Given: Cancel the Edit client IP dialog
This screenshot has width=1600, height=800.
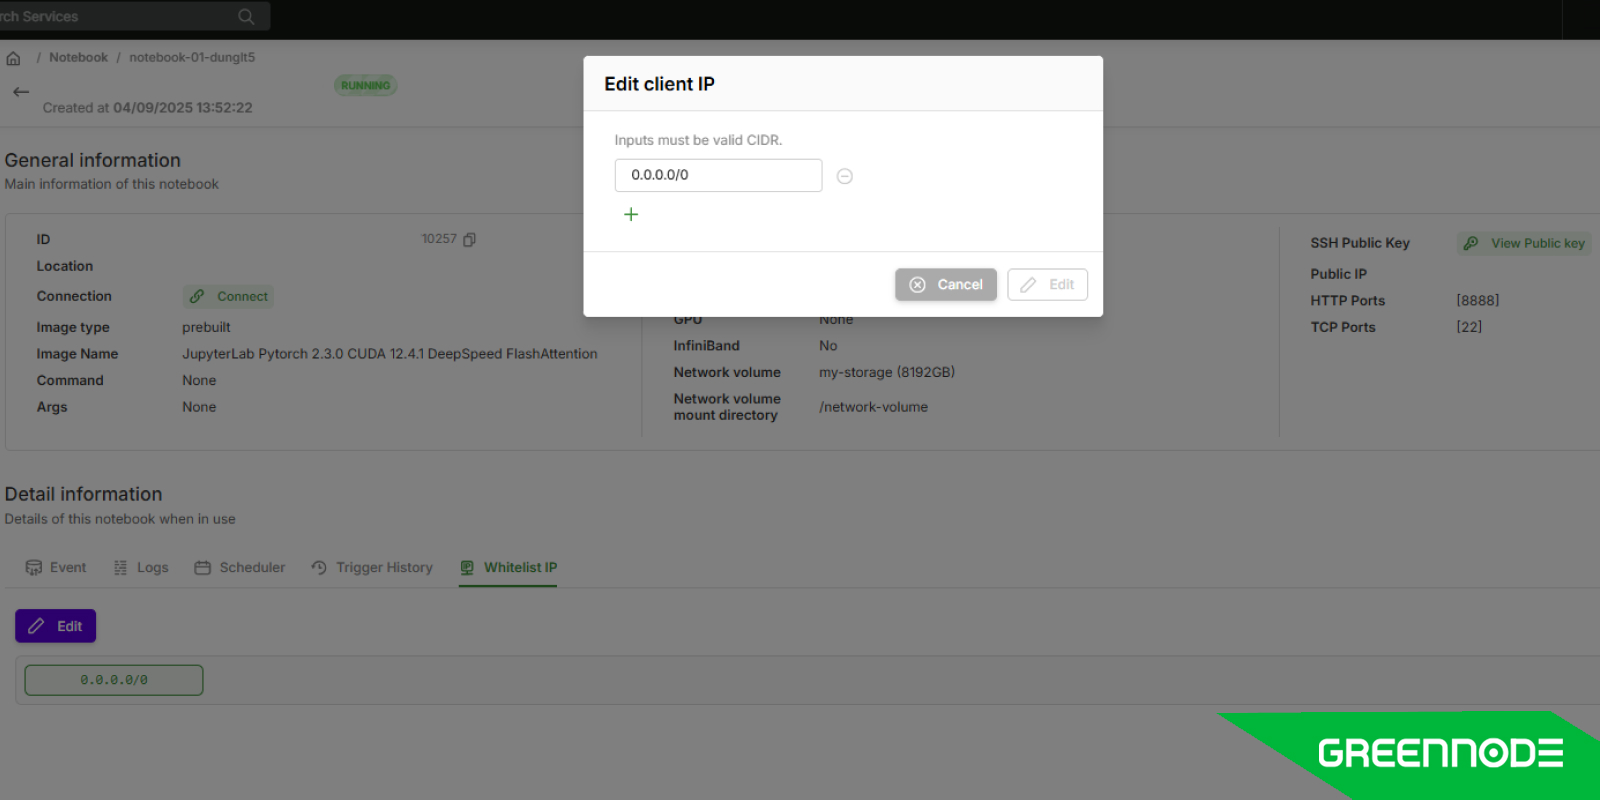Looking at the screenshot, I should pyautogui.click(x=945, y=285).
